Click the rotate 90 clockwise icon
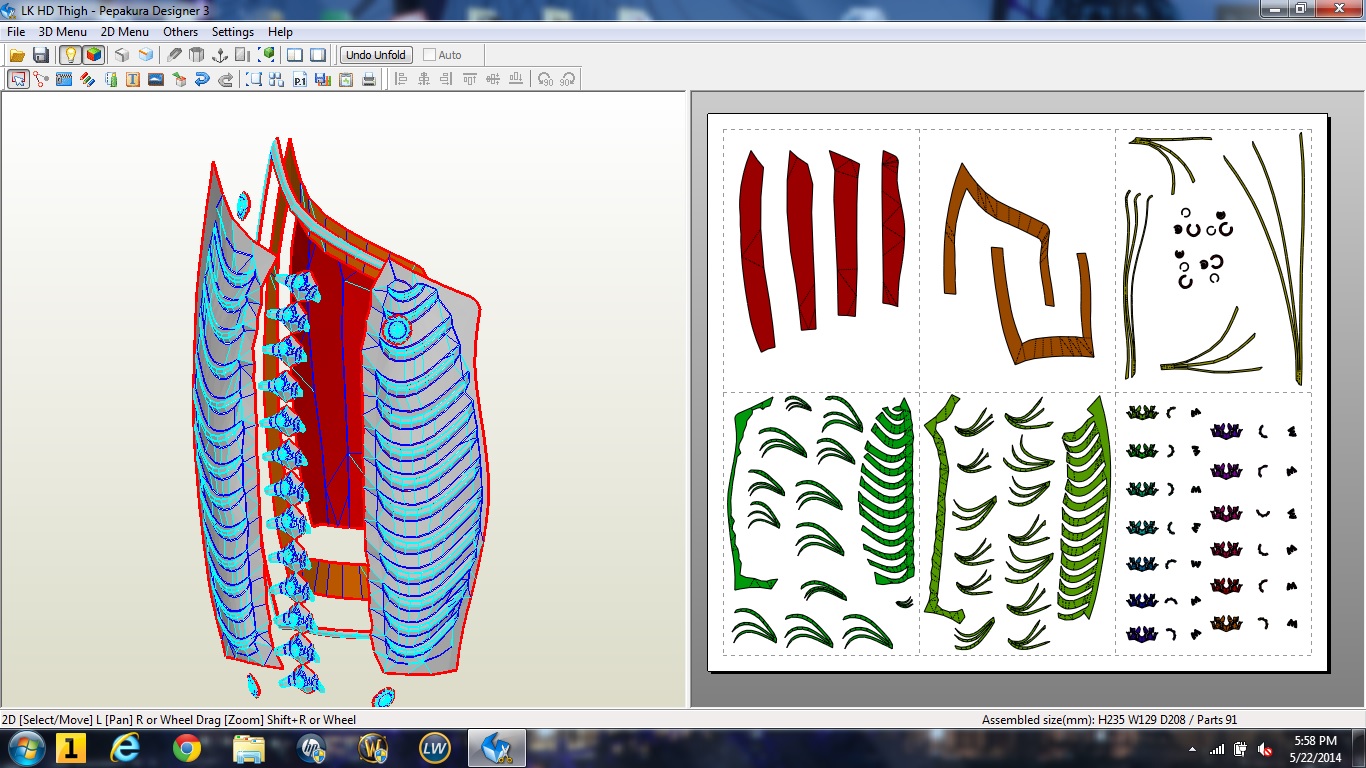The image size is (1366, 768). (x=568, y=79)
